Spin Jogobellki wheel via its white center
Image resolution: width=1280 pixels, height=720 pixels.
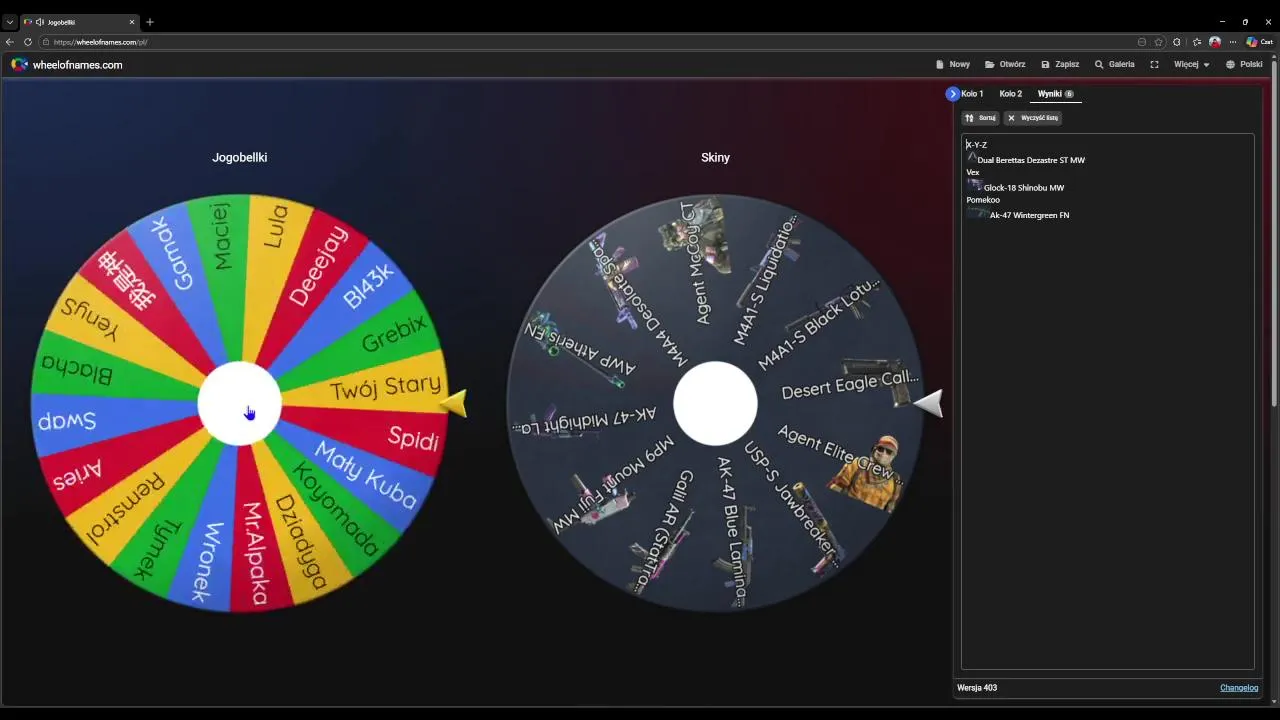coord(240,403)
